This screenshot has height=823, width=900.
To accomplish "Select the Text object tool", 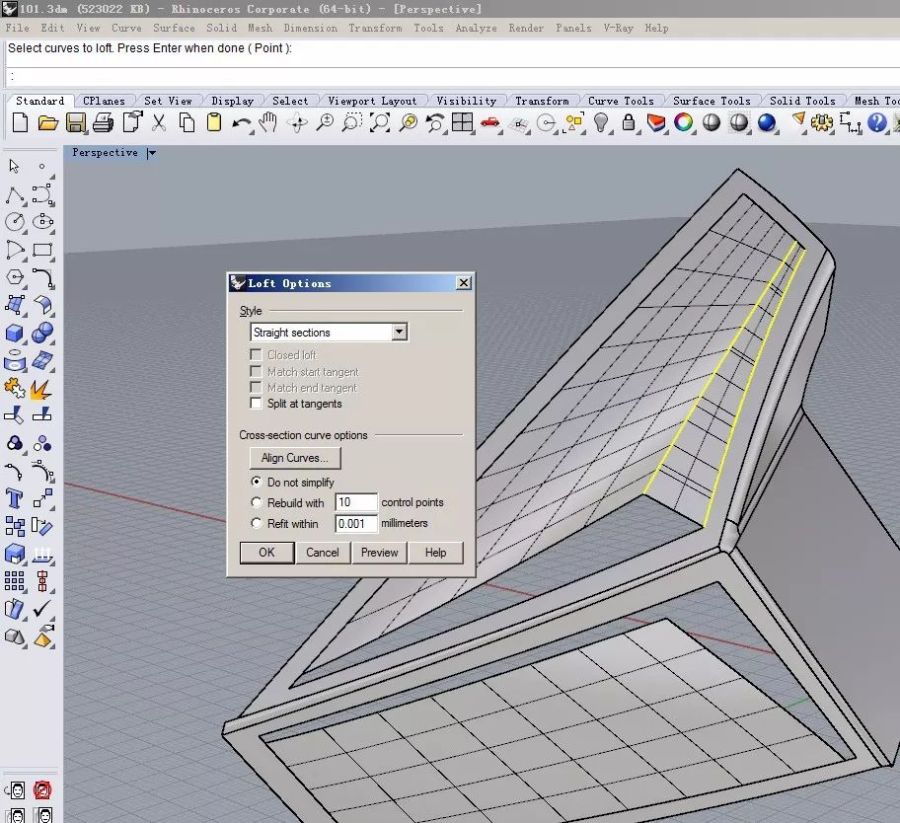I will (x=15, y=498).
